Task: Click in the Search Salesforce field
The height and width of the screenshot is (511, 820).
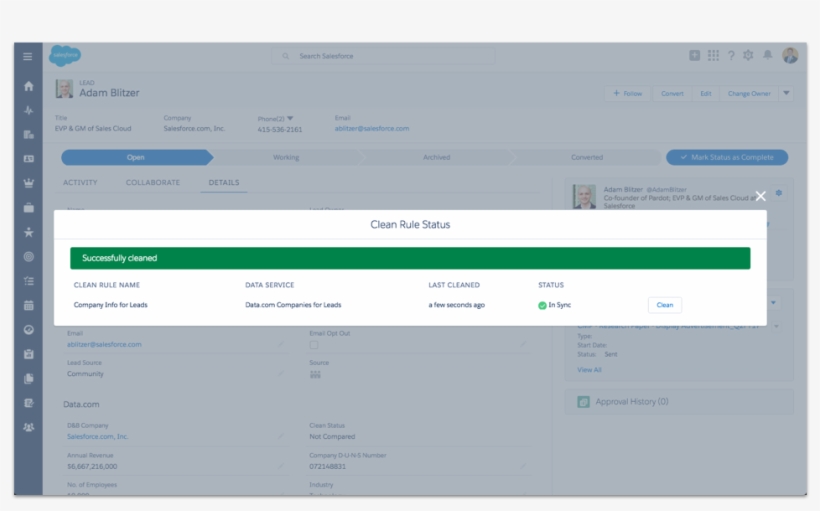Action: (383, 56)
